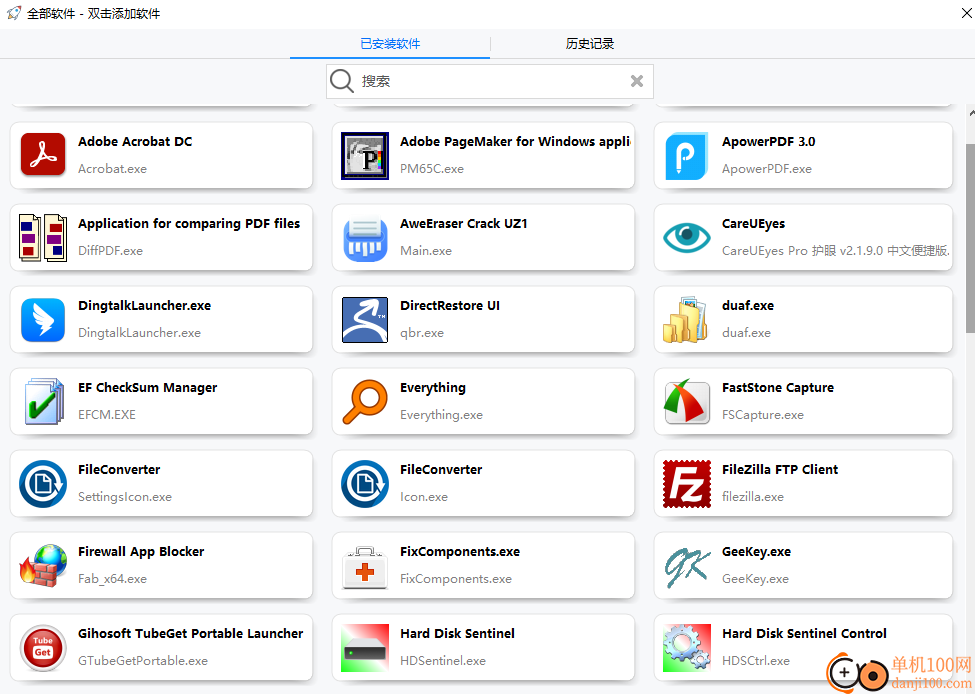Choose the AweEraser shredder icon

click(365, 238)
